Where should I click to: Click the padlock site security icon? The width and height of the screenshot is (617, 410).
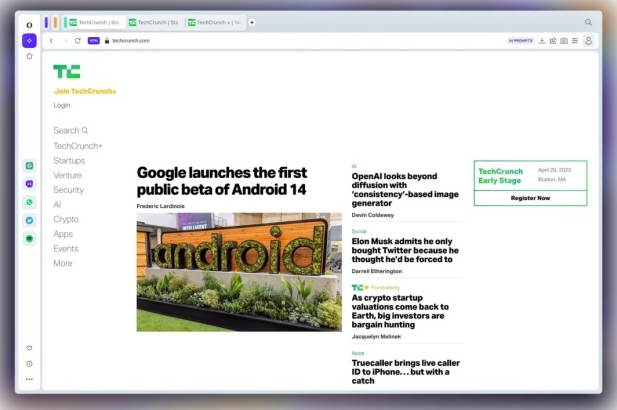click(107, 41)
